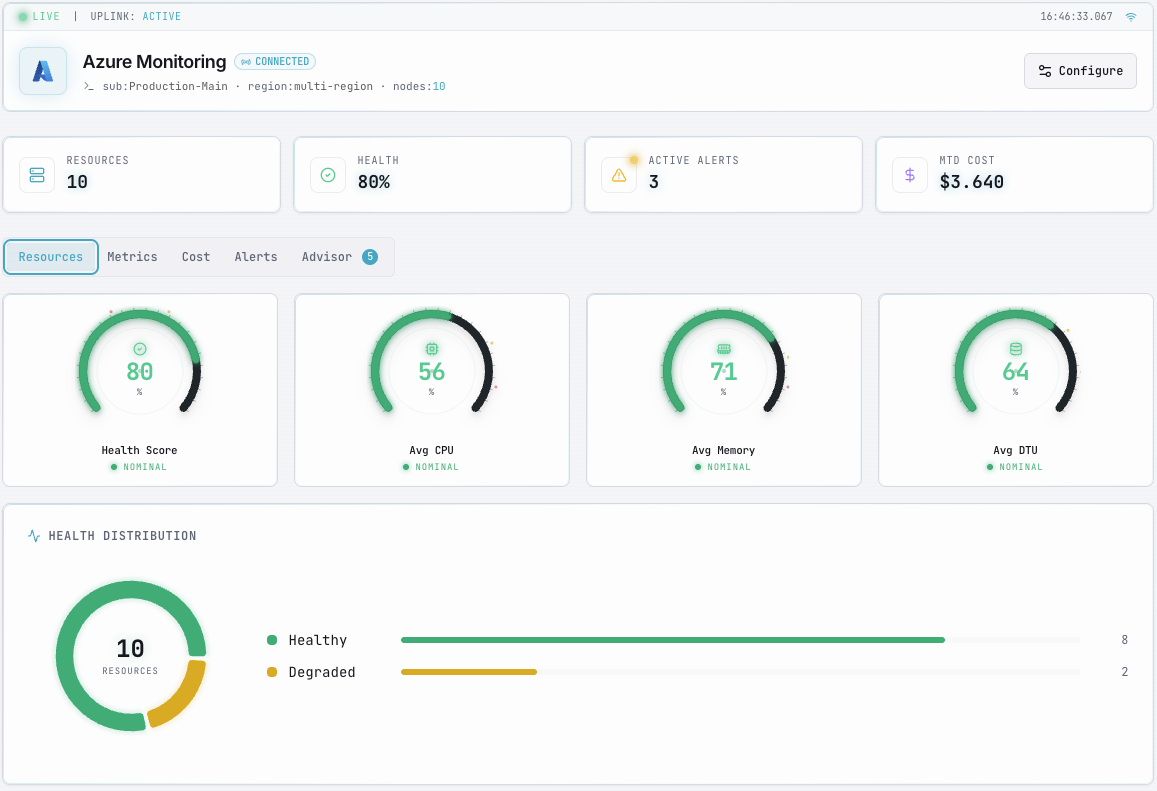Select the Alerts tab

click(x=256, y=257)
